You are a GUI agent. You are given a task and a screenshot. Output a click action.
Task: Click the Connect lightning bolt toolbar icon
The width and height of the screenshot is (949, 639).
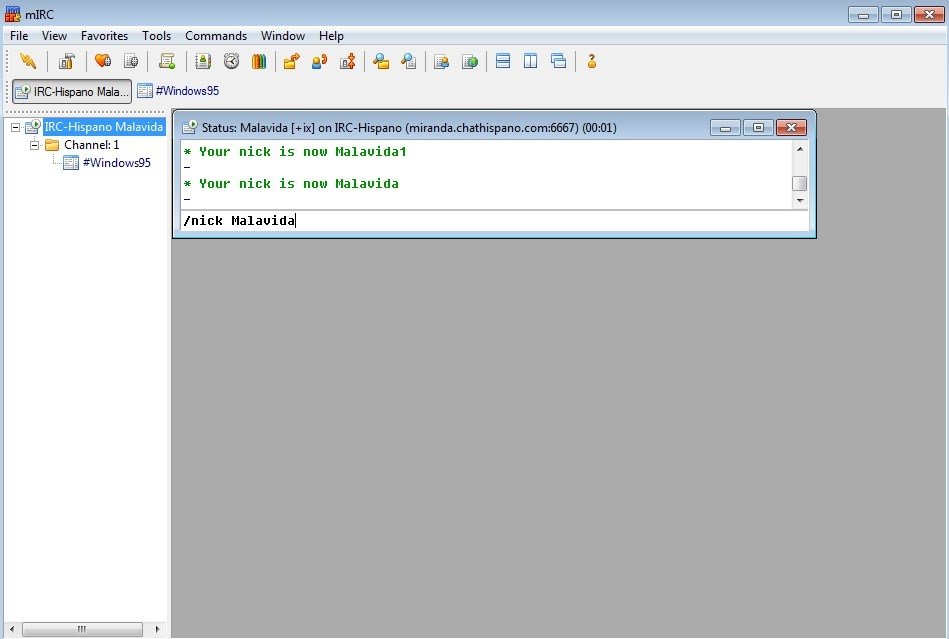pyautogui.click(x=28, y=61)
